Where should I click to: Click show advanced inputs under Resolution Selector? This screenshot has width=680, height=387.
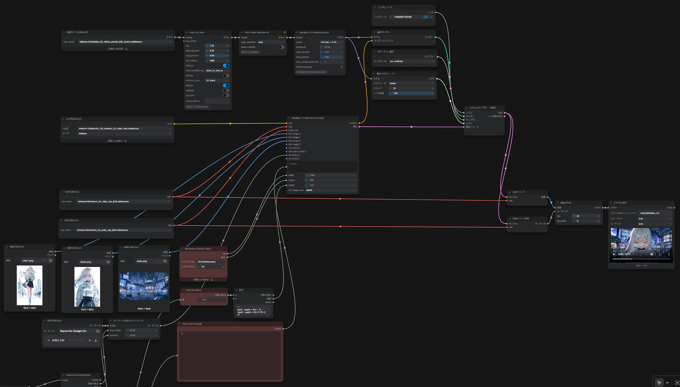(203, 280)
